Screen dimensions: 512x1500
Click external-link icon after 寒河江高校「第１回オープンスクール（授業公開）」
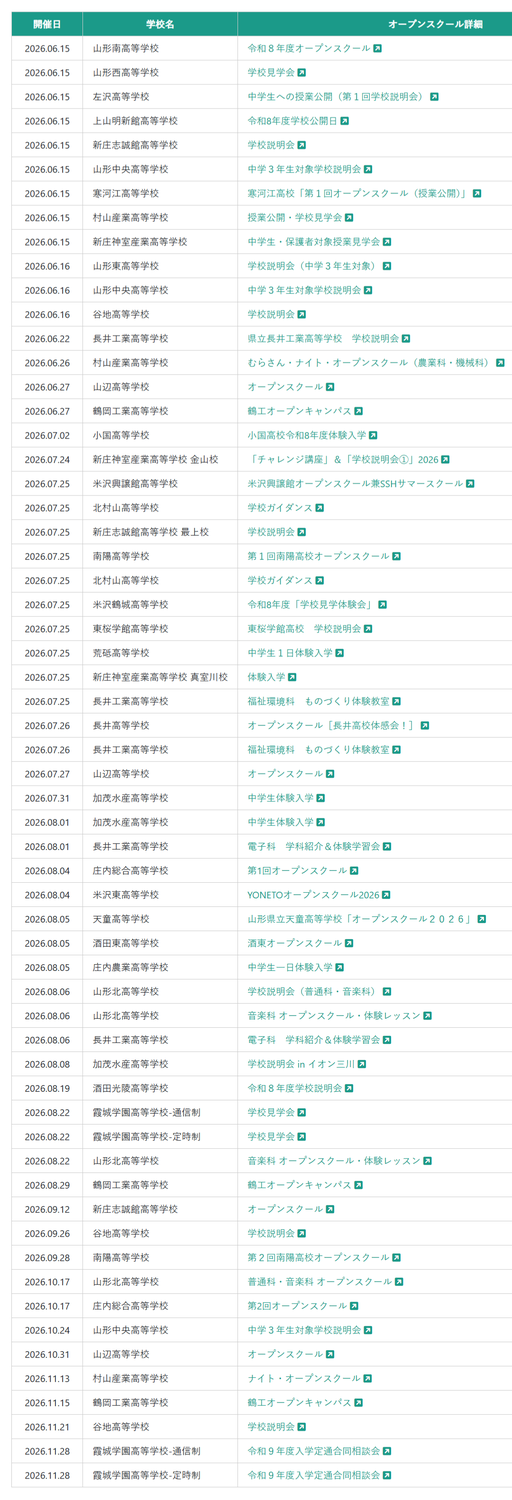[x=477, y=194]
